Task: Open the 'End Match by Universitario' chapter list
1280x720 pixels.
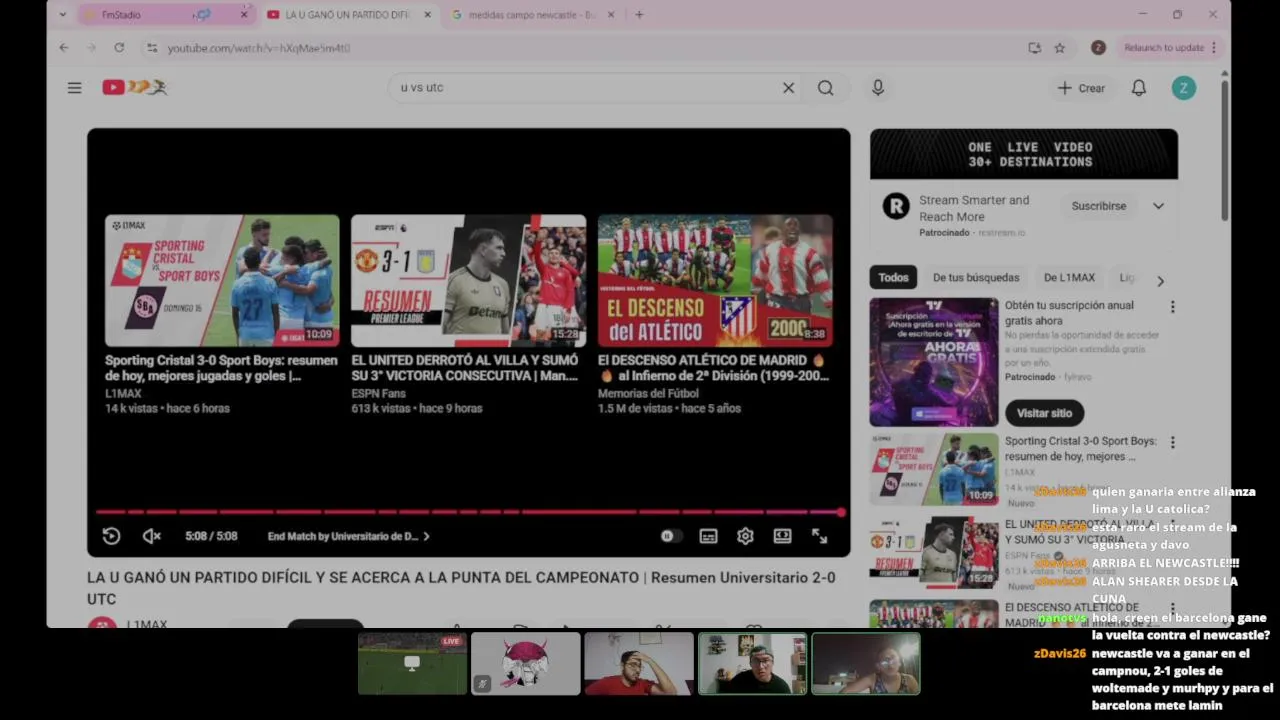Action: tap(348, 536)
